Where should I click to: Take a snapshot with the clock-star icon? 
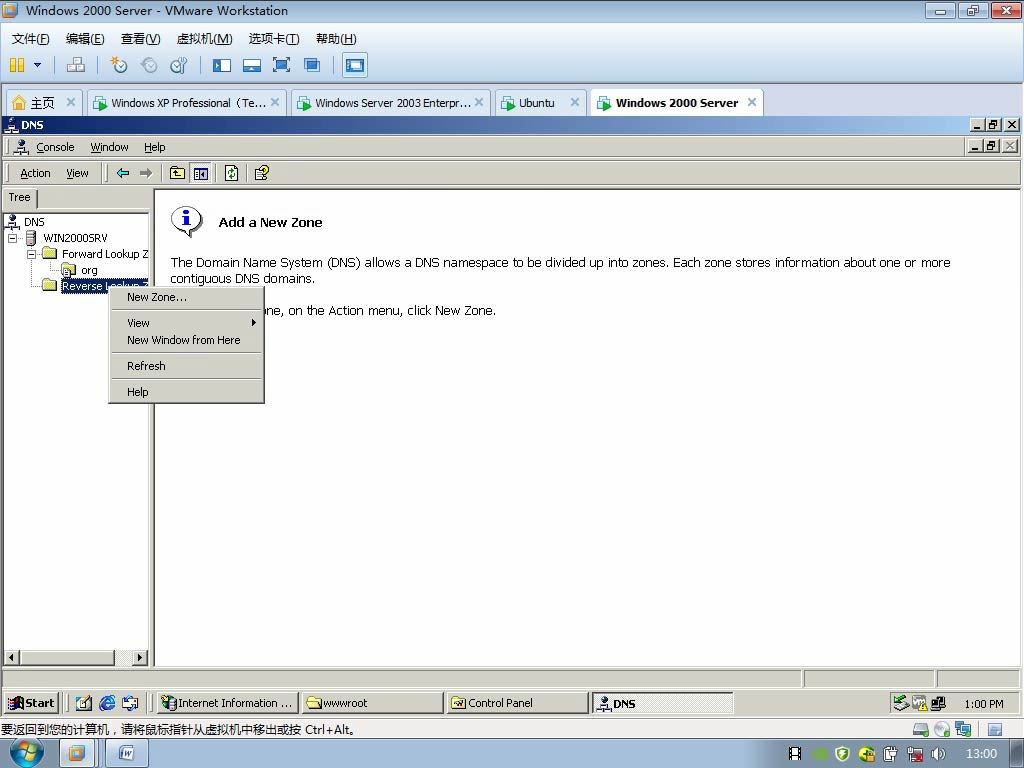click(x=118, y=65)
